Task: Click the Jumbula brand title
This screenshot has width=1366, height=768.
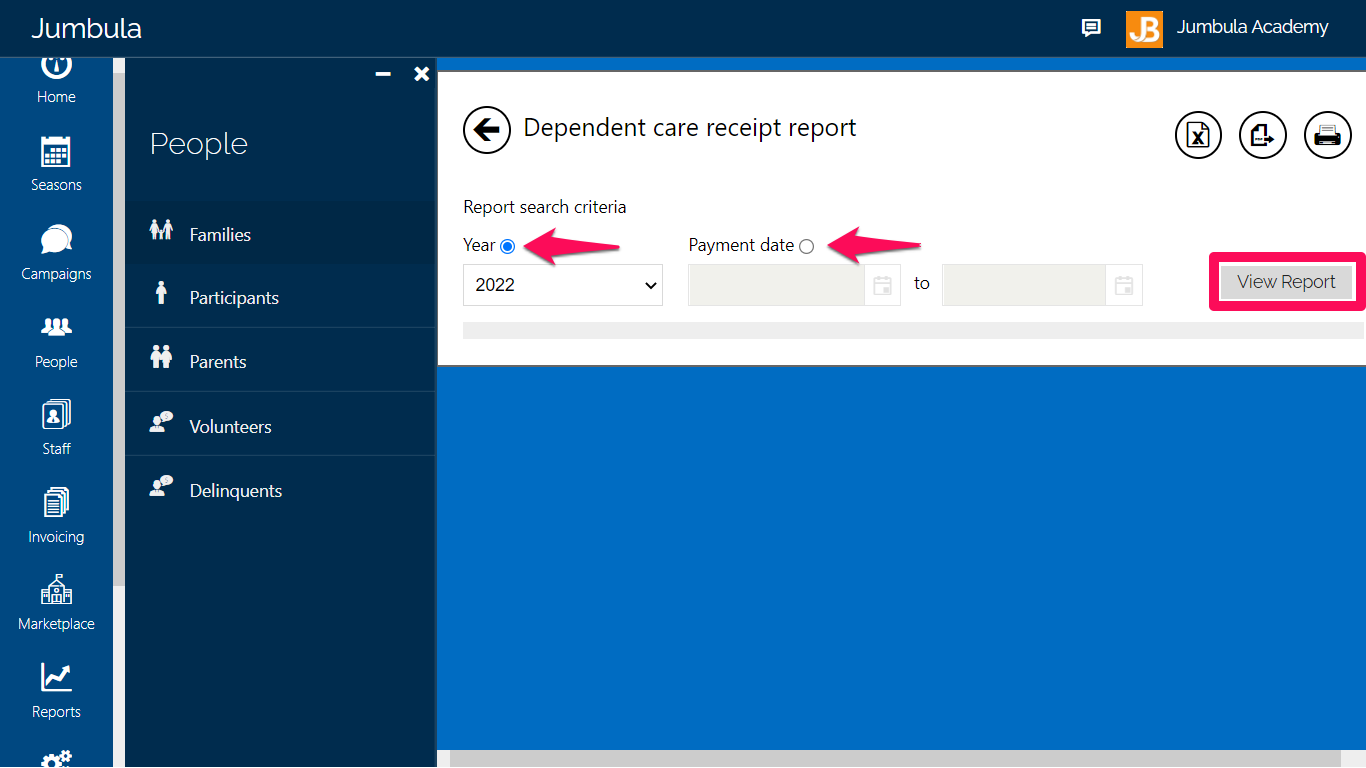Action: pyautogui.click(x=86, y=28)
